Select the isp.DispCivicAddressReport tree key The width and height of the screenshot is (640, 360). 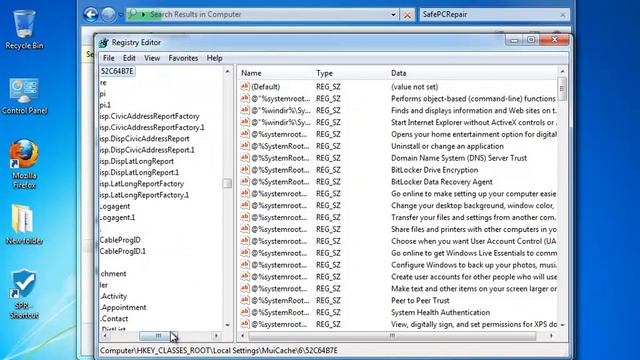click(144, 139)
